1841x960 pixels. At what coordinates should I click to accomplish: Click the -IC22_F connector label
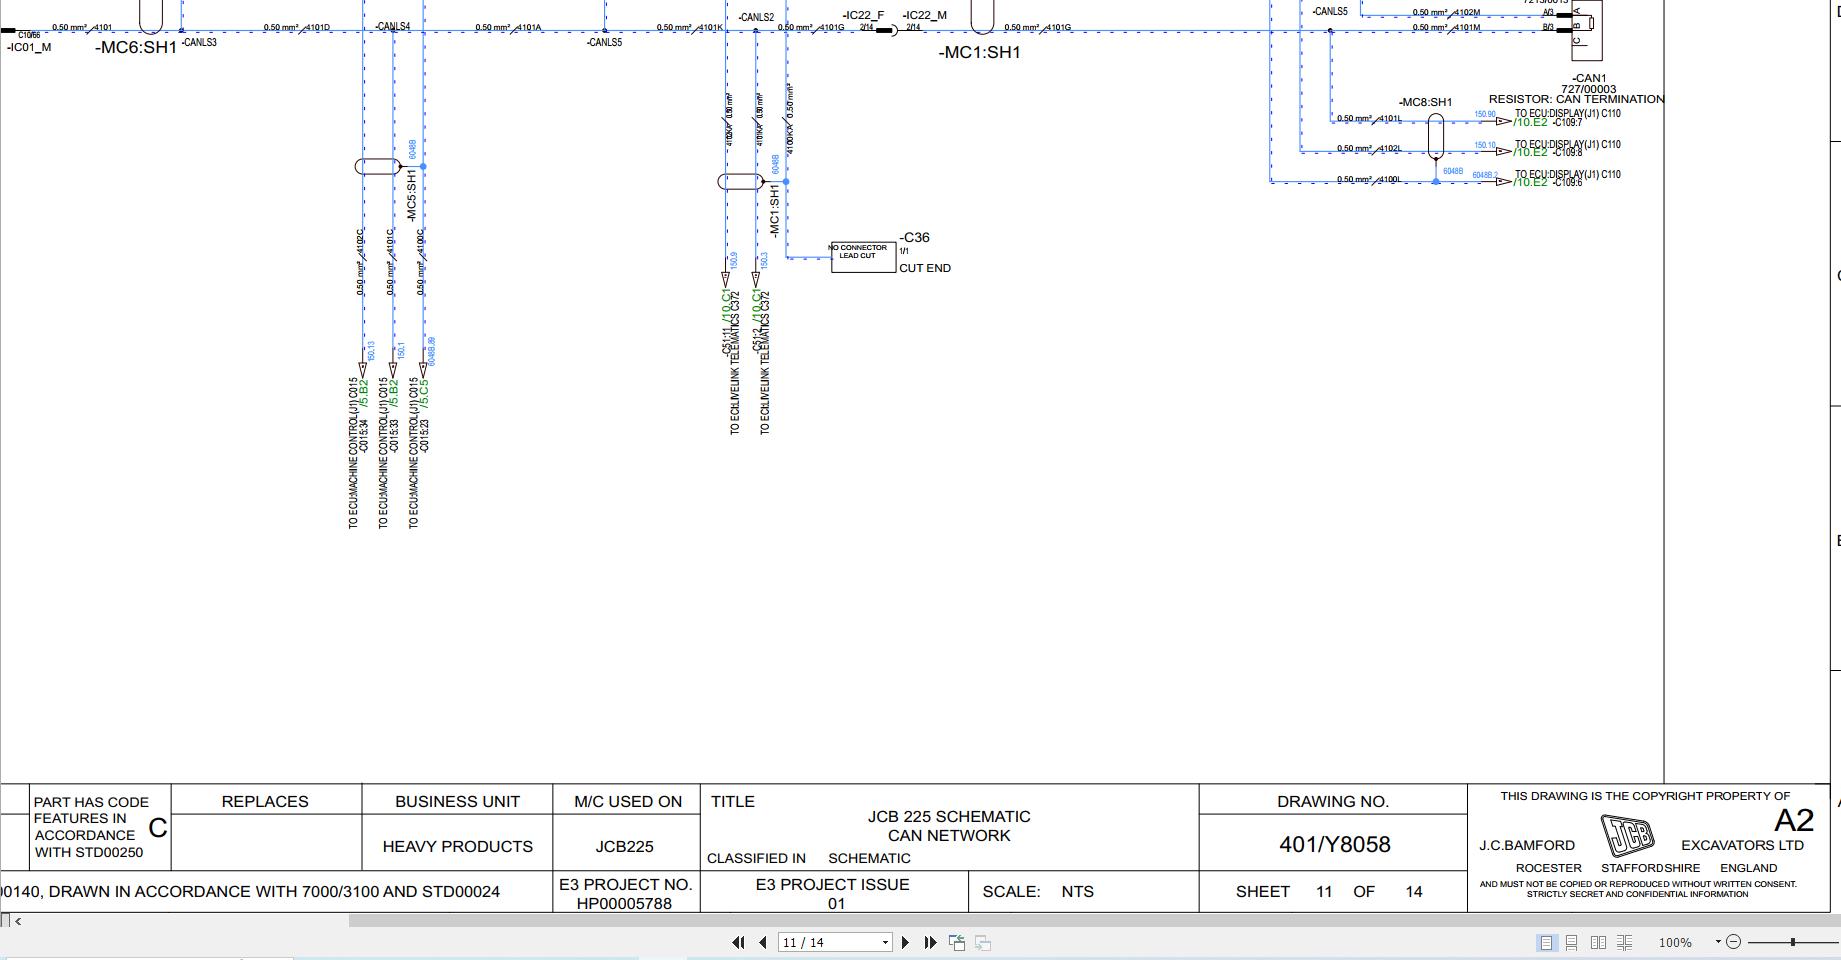pos(863,16)
